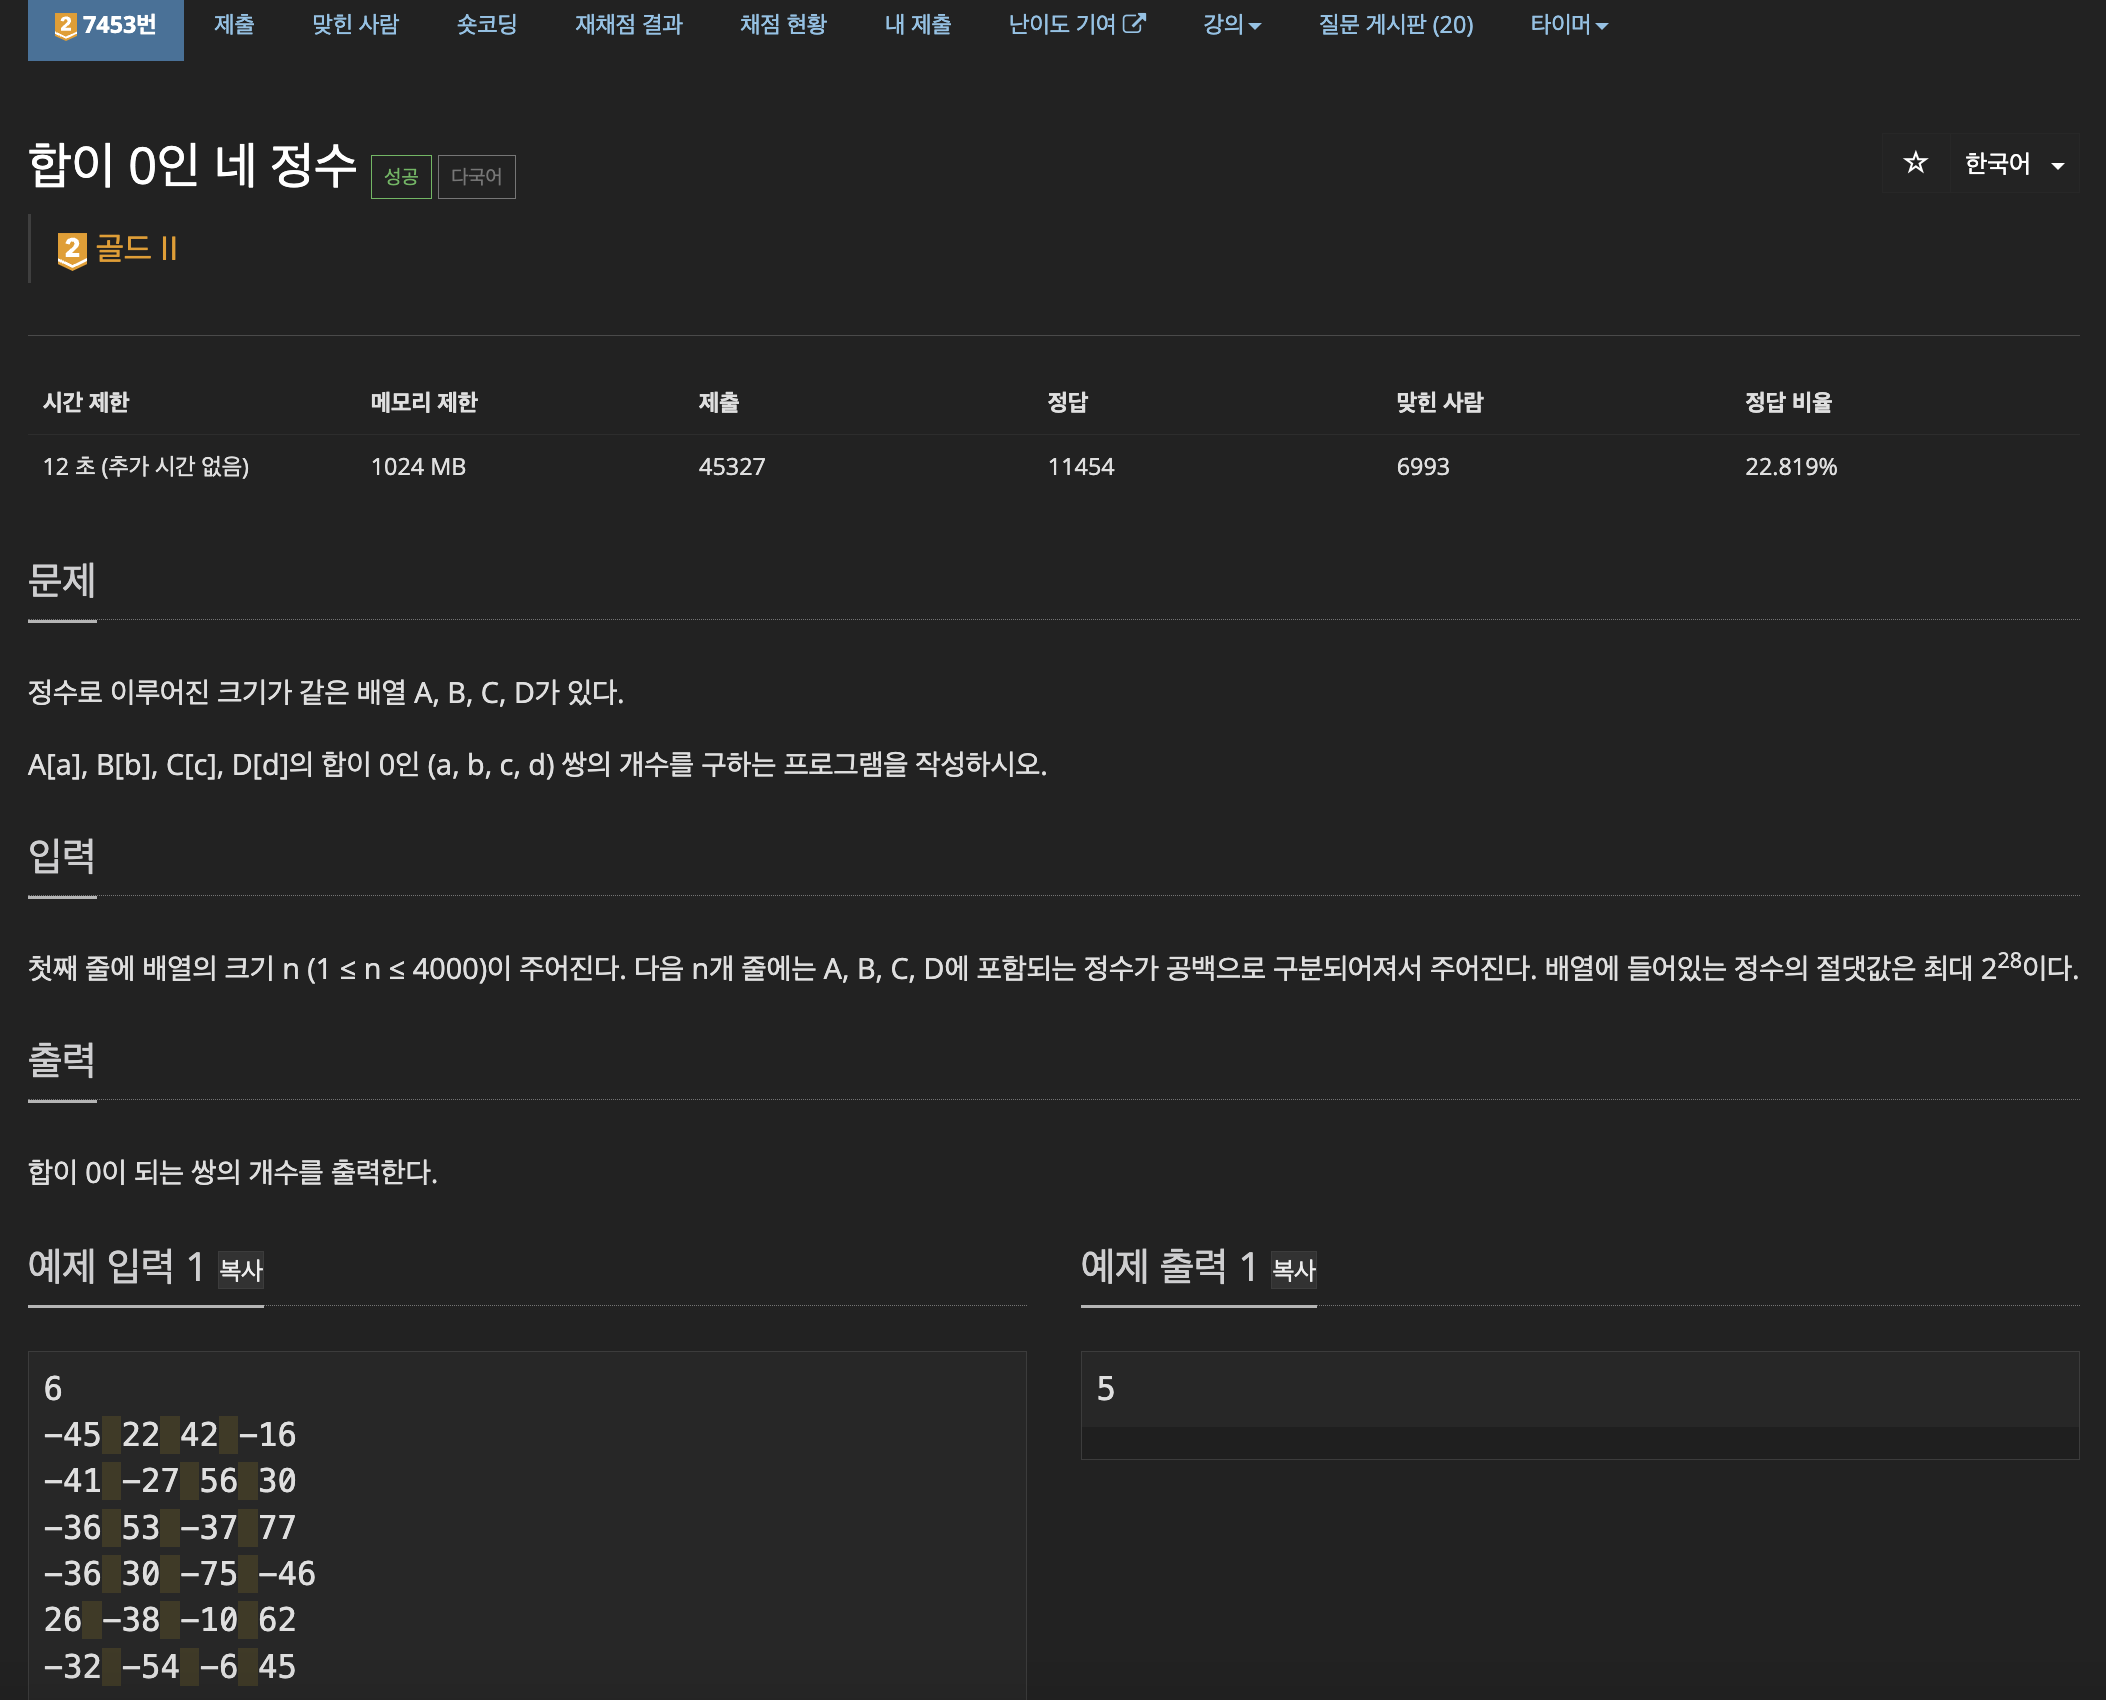Click the external link icon on 난이도 기여
This screenshot has height=1700, width=2106.
[1134, 23]
